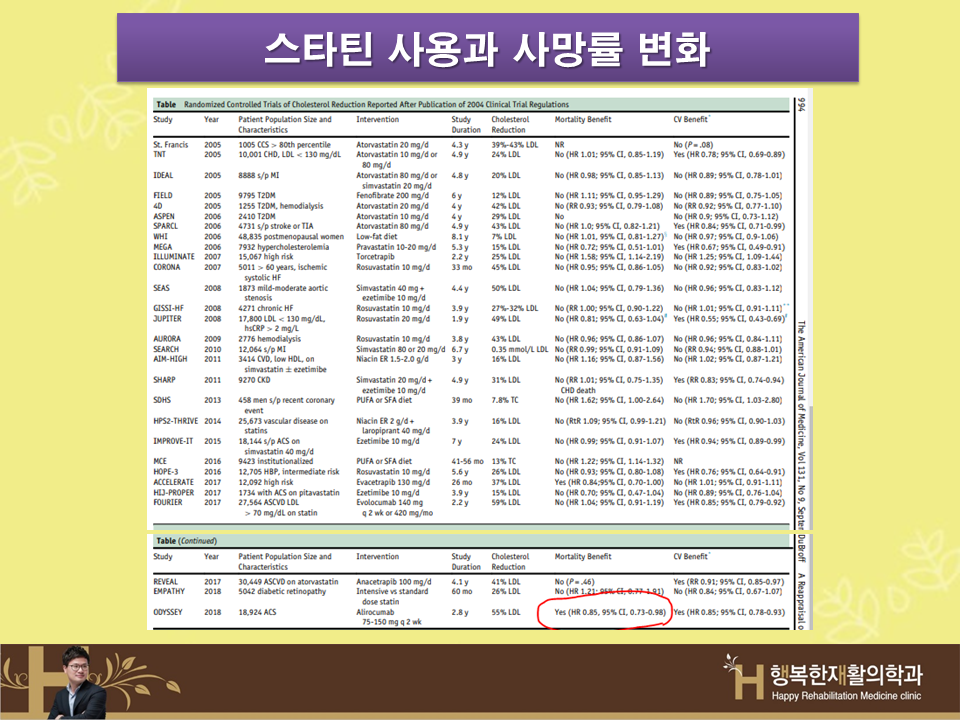960x720 pixels.
Task: Click the St. Francis cholesterol reduction 39%-43% LDL
Action: (x=515, y=145)
